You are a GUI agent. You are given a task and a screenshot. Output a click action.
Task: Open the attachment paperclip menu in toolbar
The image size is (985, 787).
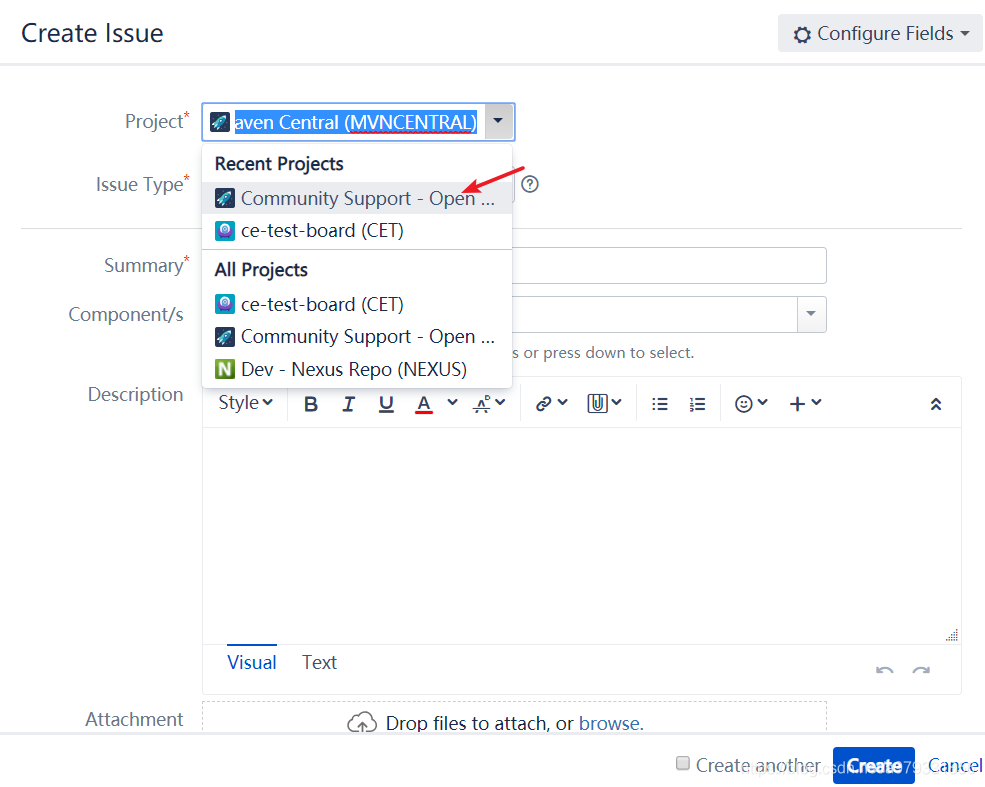click(604, 403)
